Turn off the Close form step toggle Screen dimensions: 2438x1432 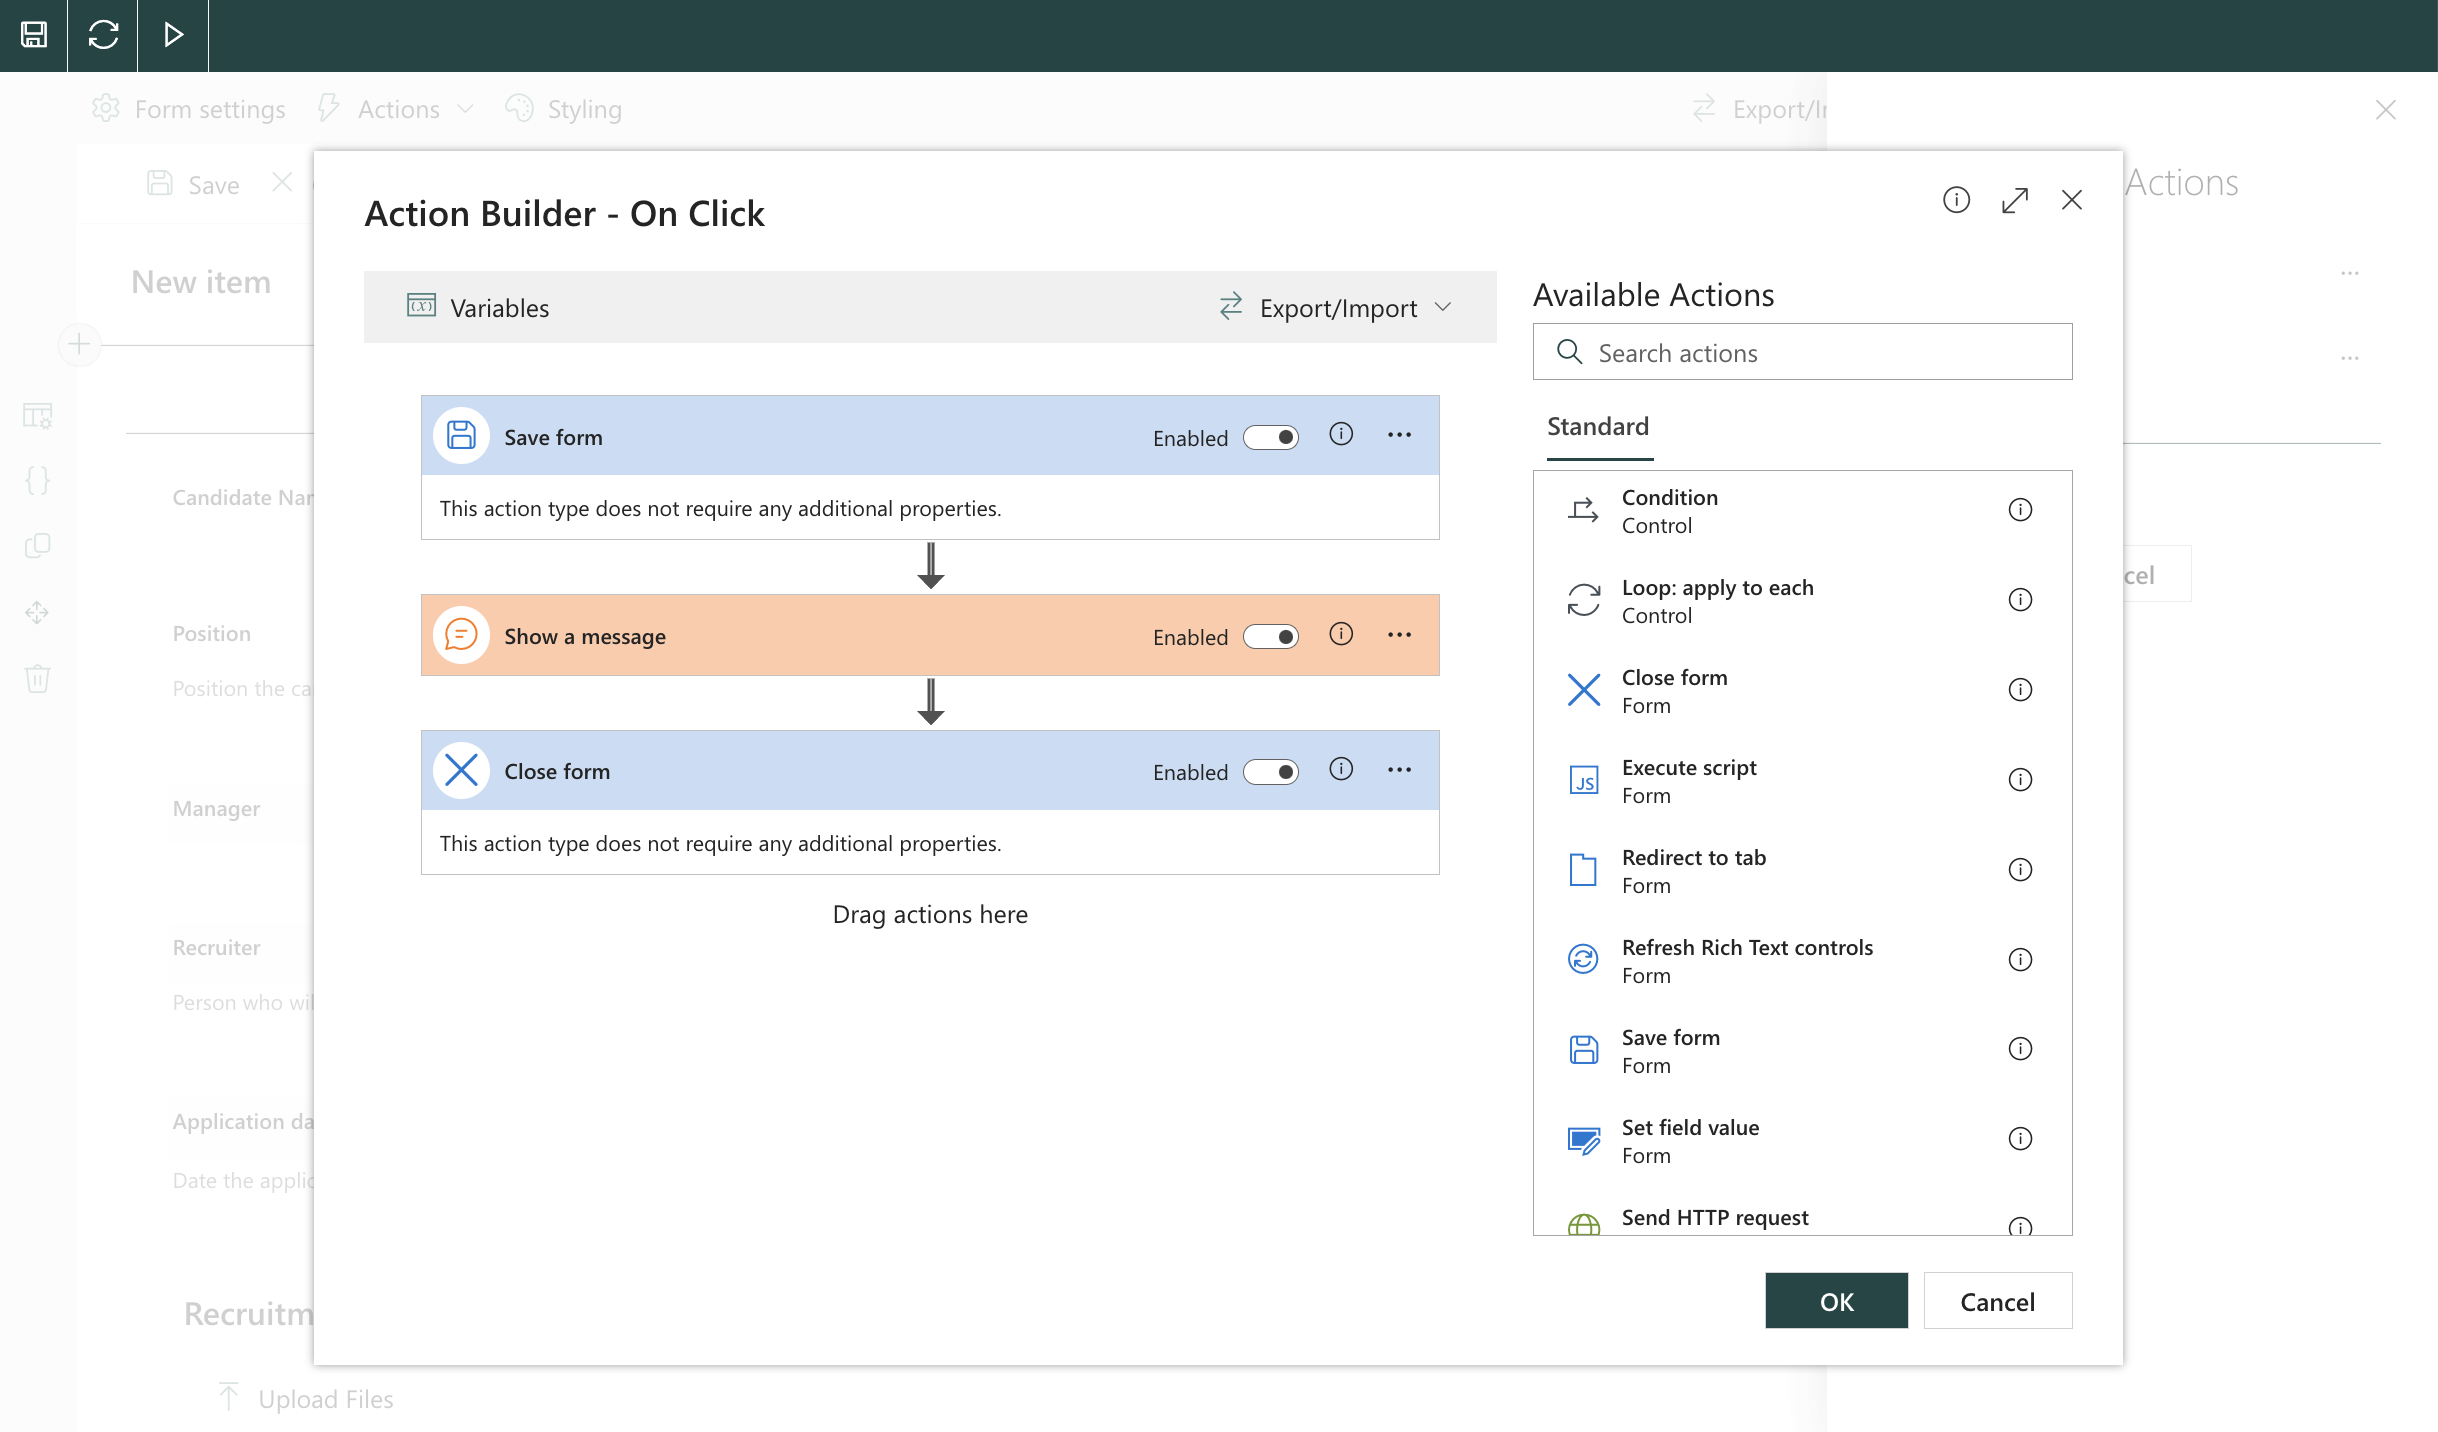pos(1271,771)
